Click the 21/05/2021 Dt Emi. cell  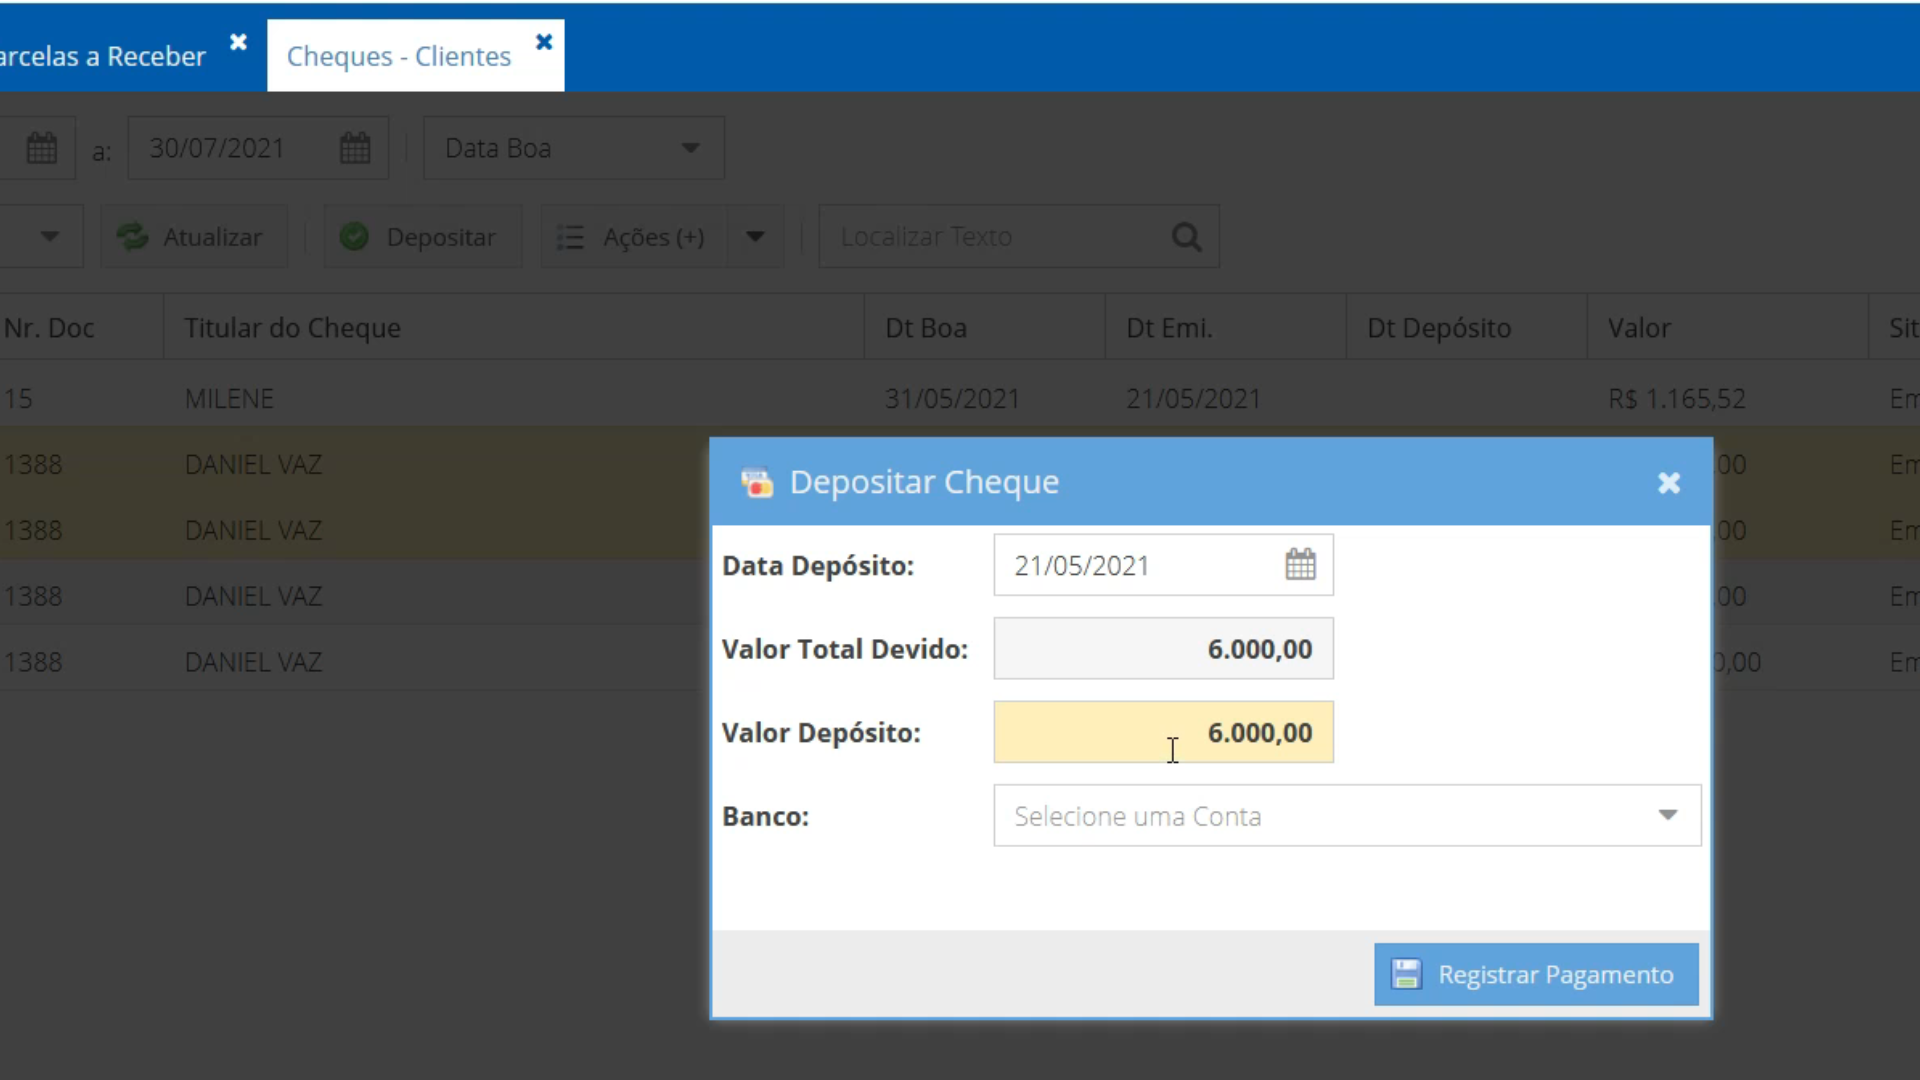tap(1193, 398)
